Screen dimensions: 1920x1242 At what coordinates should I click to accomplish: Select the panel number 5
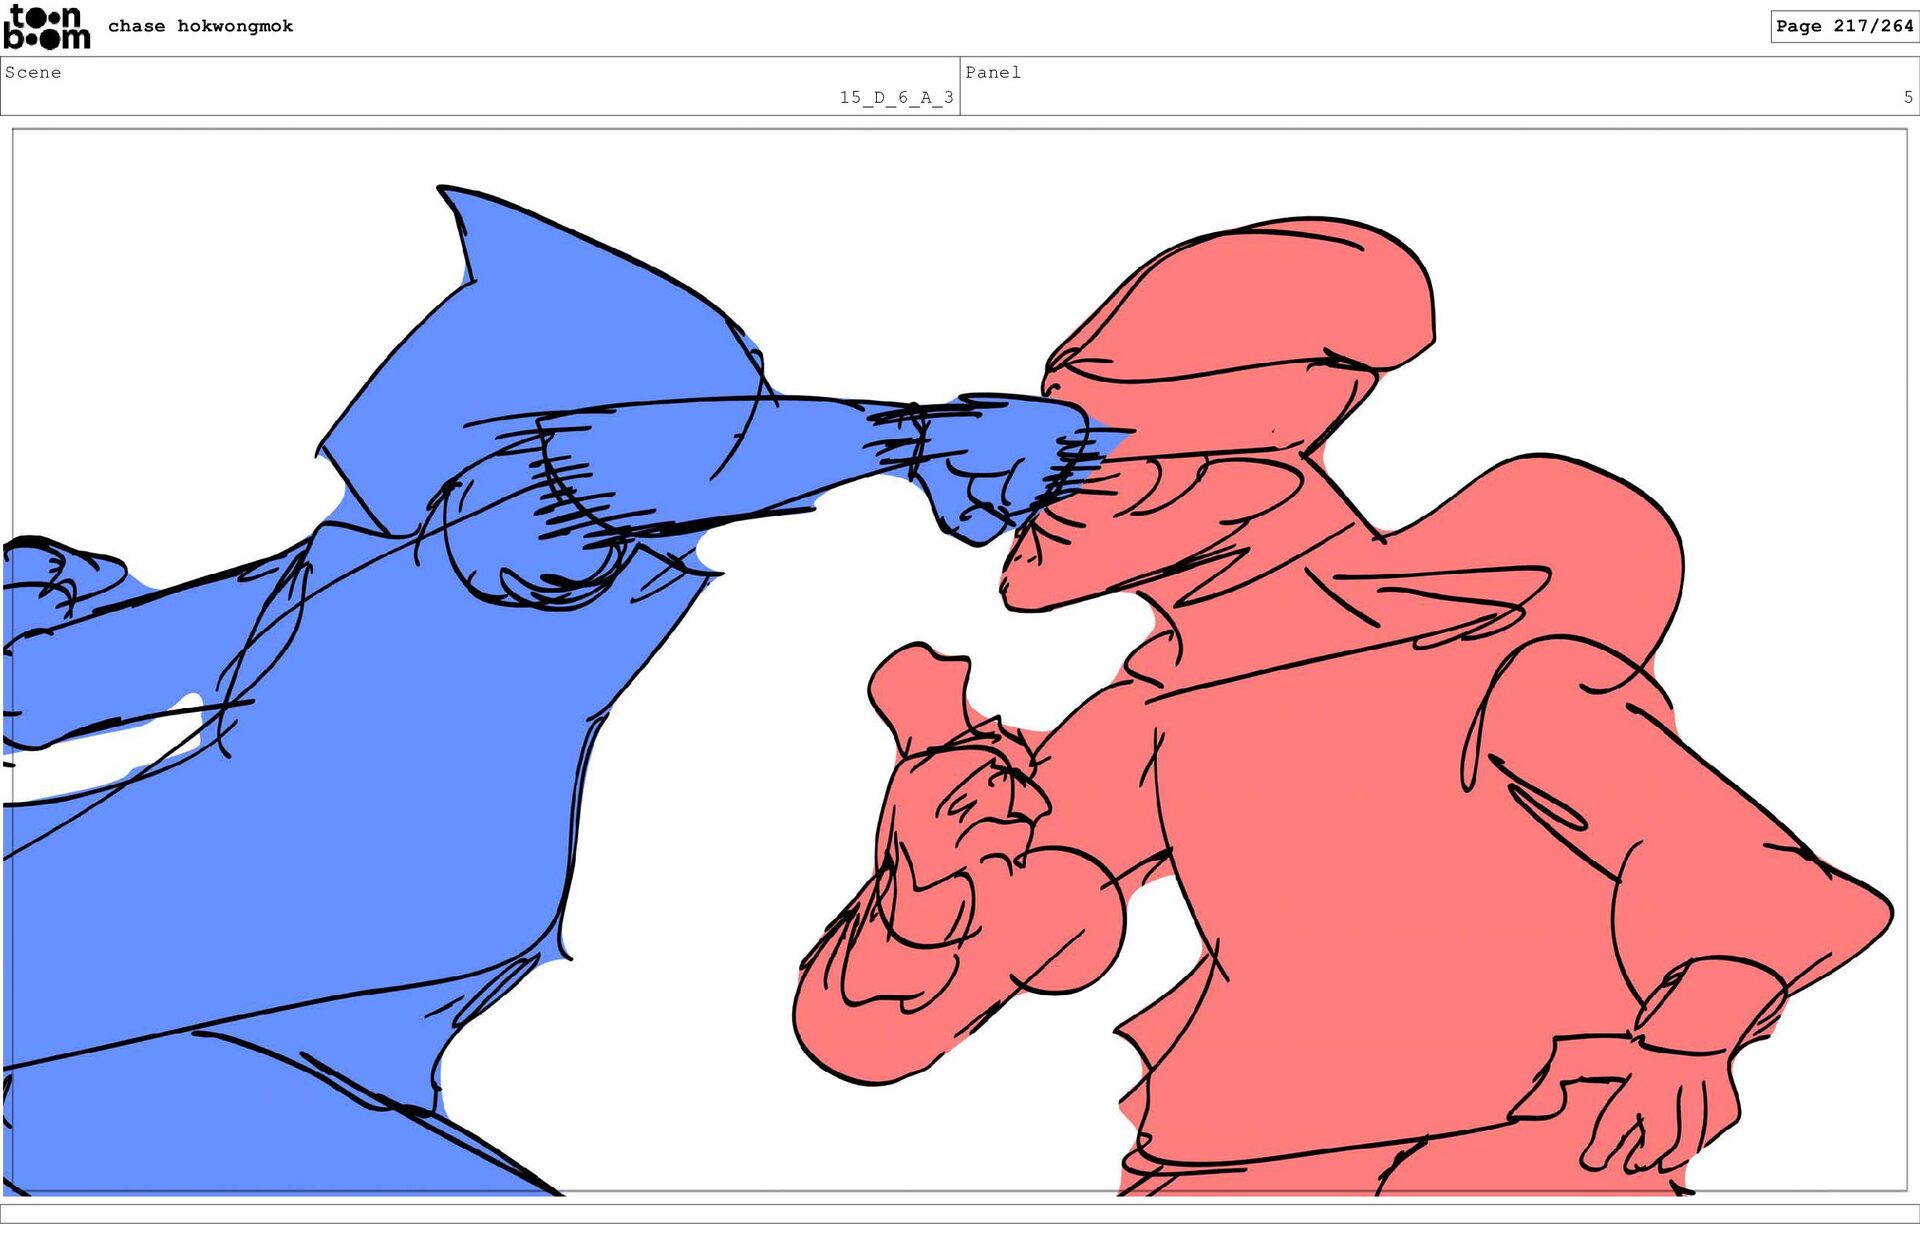pyautogui.click(x=1907, y=97)
